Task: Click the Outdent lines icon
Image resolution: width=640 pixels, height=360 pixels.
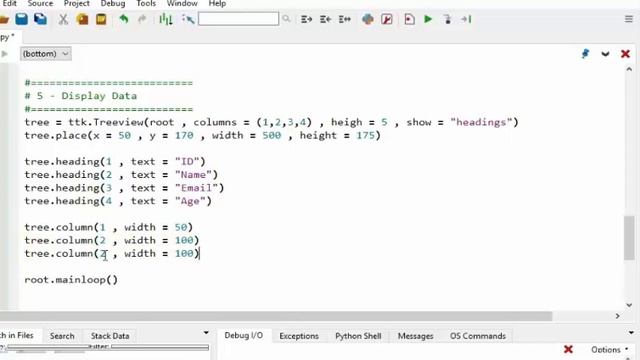Action: (325, 19)
